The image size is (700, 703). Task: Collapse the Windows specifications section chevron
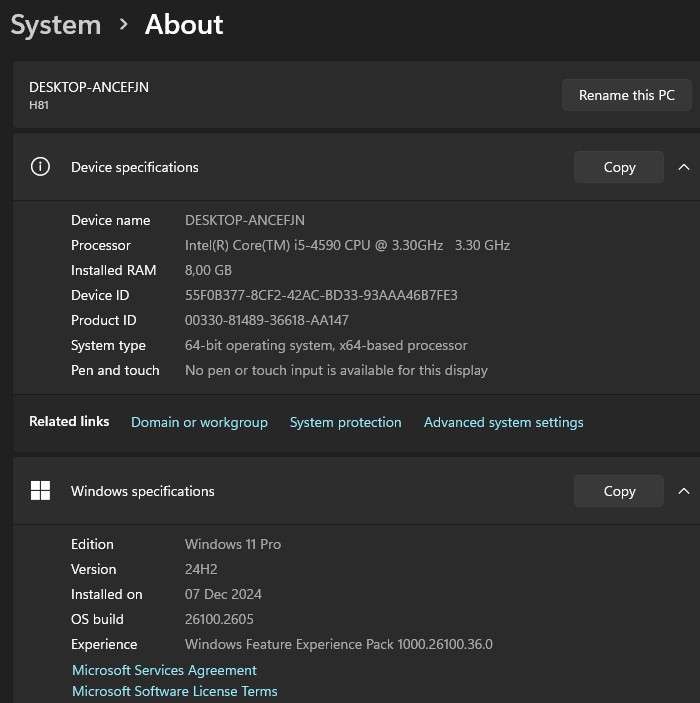683,491
